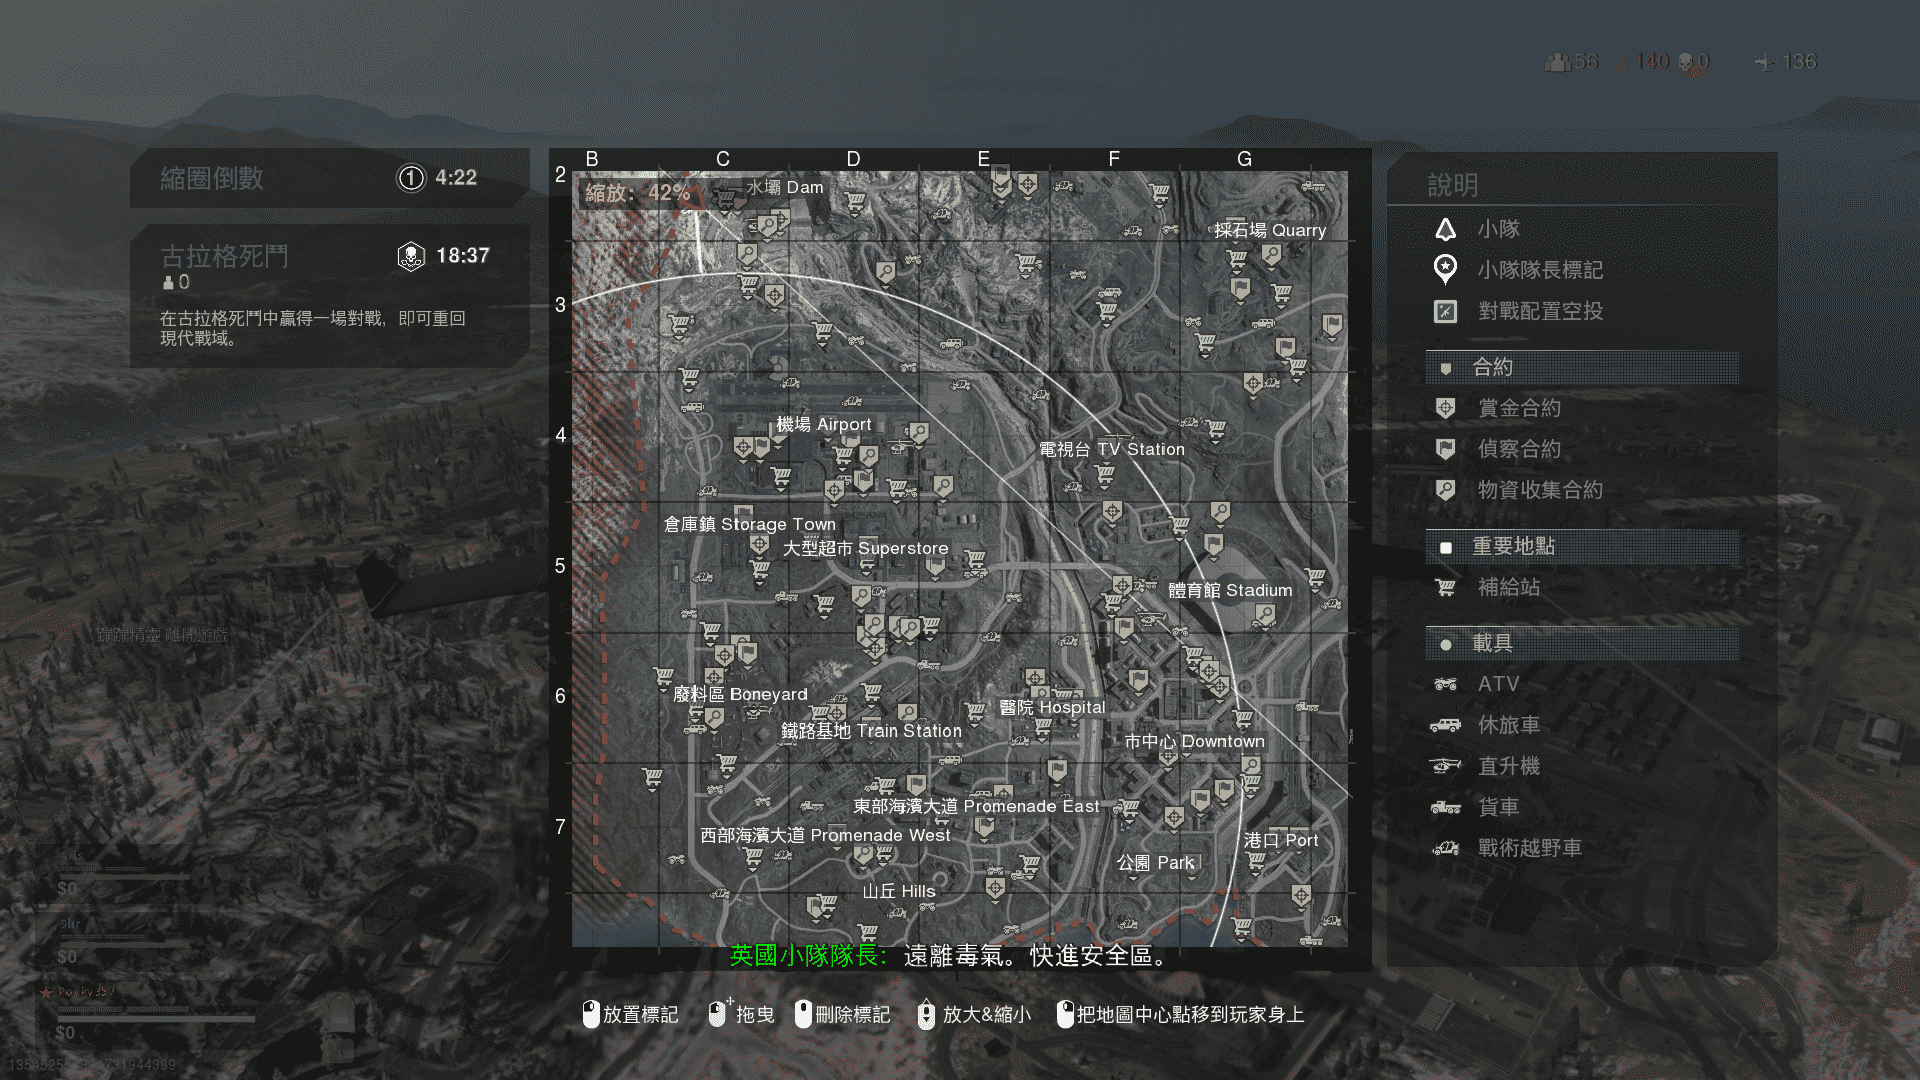The image size is (1920, 1080).
Task: Select the 載具 legend section header
Action: tap(1582, 643)
